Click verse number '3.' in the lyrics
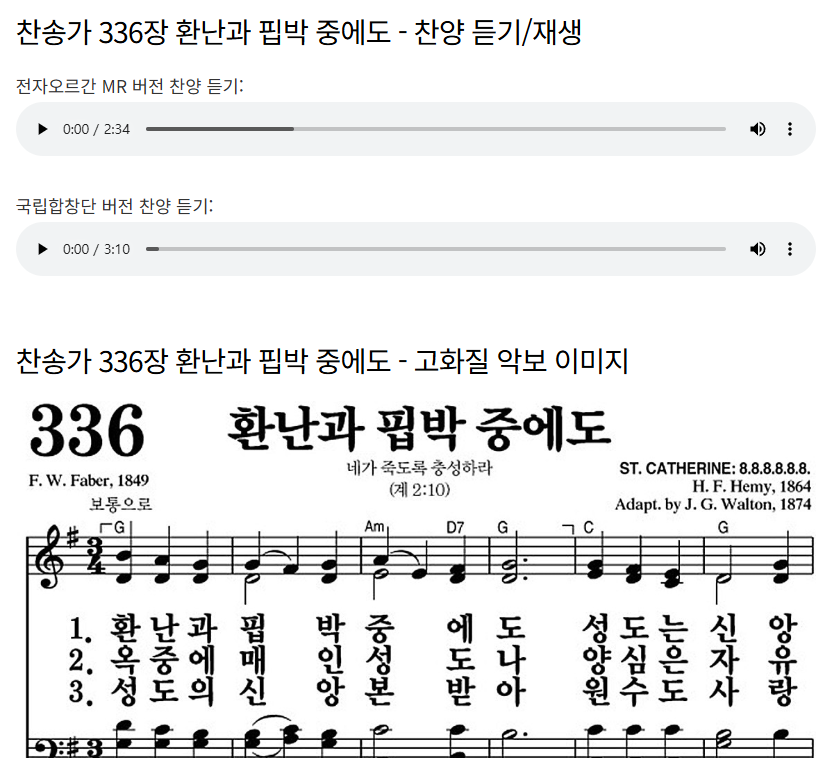Image resolution: width=834 pixels, height=758 pixels. coord(80,693)
